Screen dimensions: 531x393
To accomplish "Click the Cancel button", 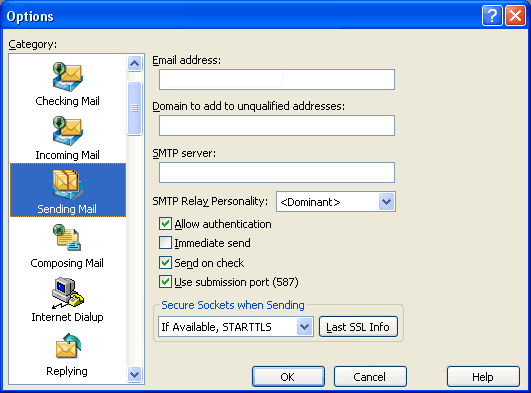I will 370,376.
